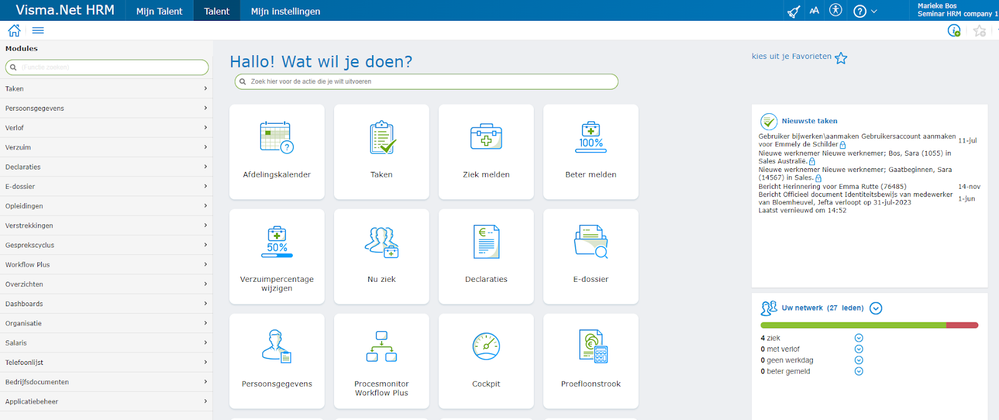Viewport: 999px width, 420px height.
Task: Open the E-dossier tile icon
Action: 591,242
